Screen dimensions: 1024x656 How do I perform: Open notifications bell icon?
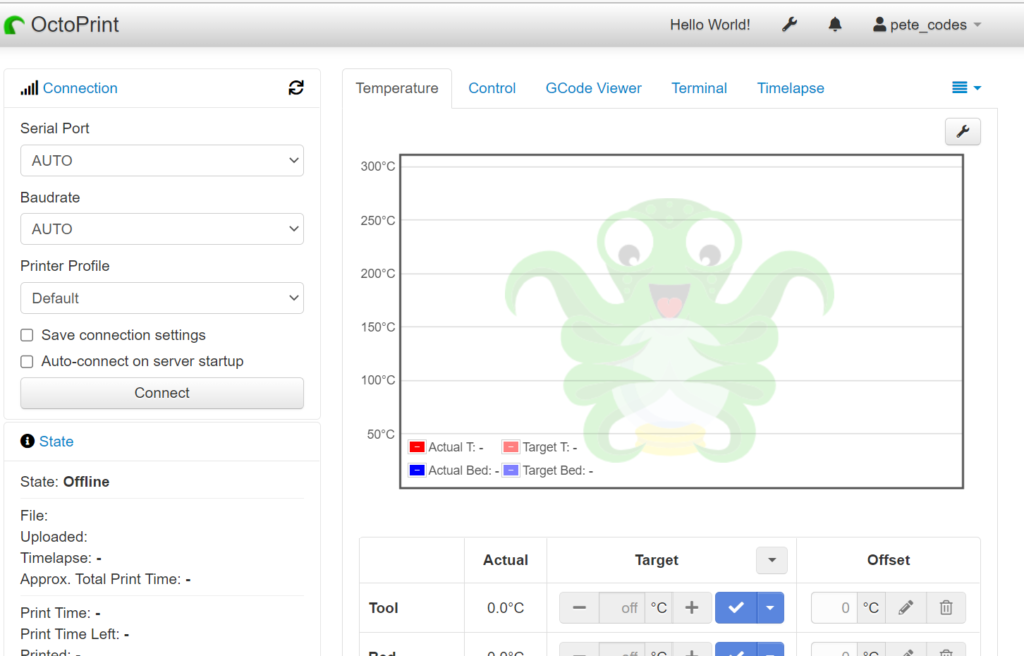coord(835,25)
